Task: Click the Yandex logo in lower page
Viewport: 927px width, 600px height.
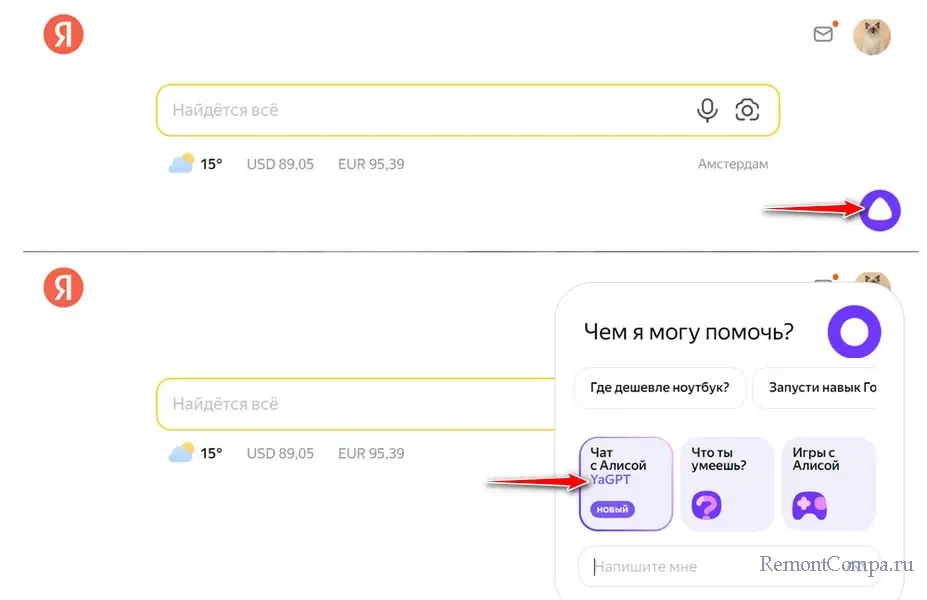Action: pyautogui.click(x=63, y=287)
